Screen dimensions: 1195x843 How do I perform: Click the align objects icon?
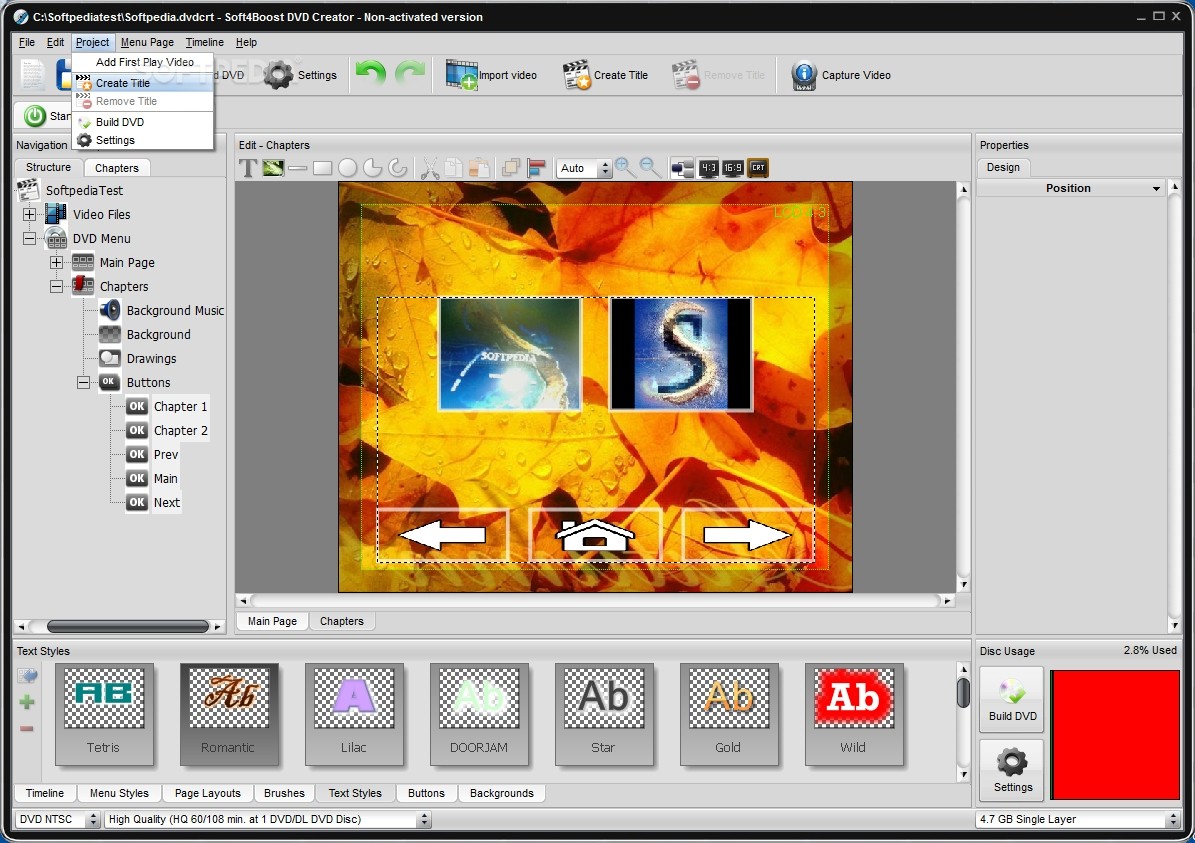click(537, 168)
